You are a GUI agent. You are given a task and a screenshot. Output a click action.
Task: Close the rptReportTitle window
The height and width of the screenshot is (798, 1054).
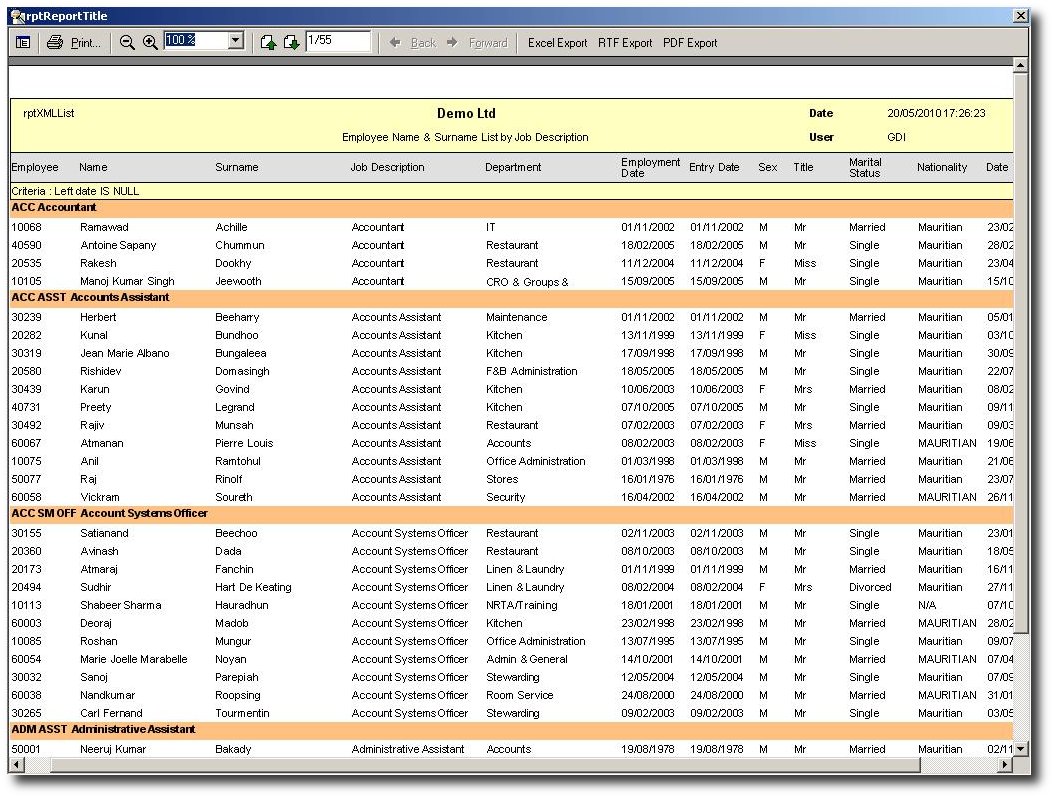tap(1020, 16)
